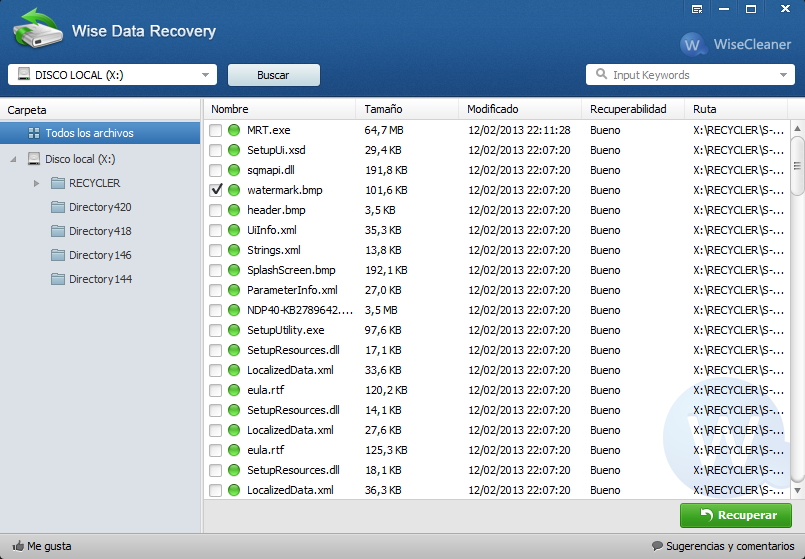Screen dimensions: 805x559
Task: Check the Strings.xml checkbox
Action: pyautogui.click(x=216, y=250)
